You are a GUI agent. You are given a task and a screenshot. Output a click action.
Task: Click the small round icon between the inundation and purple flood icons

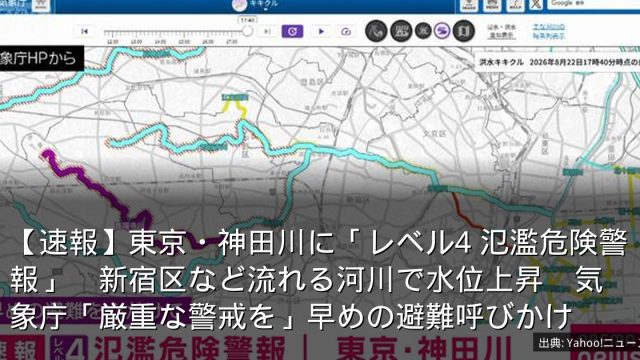click(423, 31)
